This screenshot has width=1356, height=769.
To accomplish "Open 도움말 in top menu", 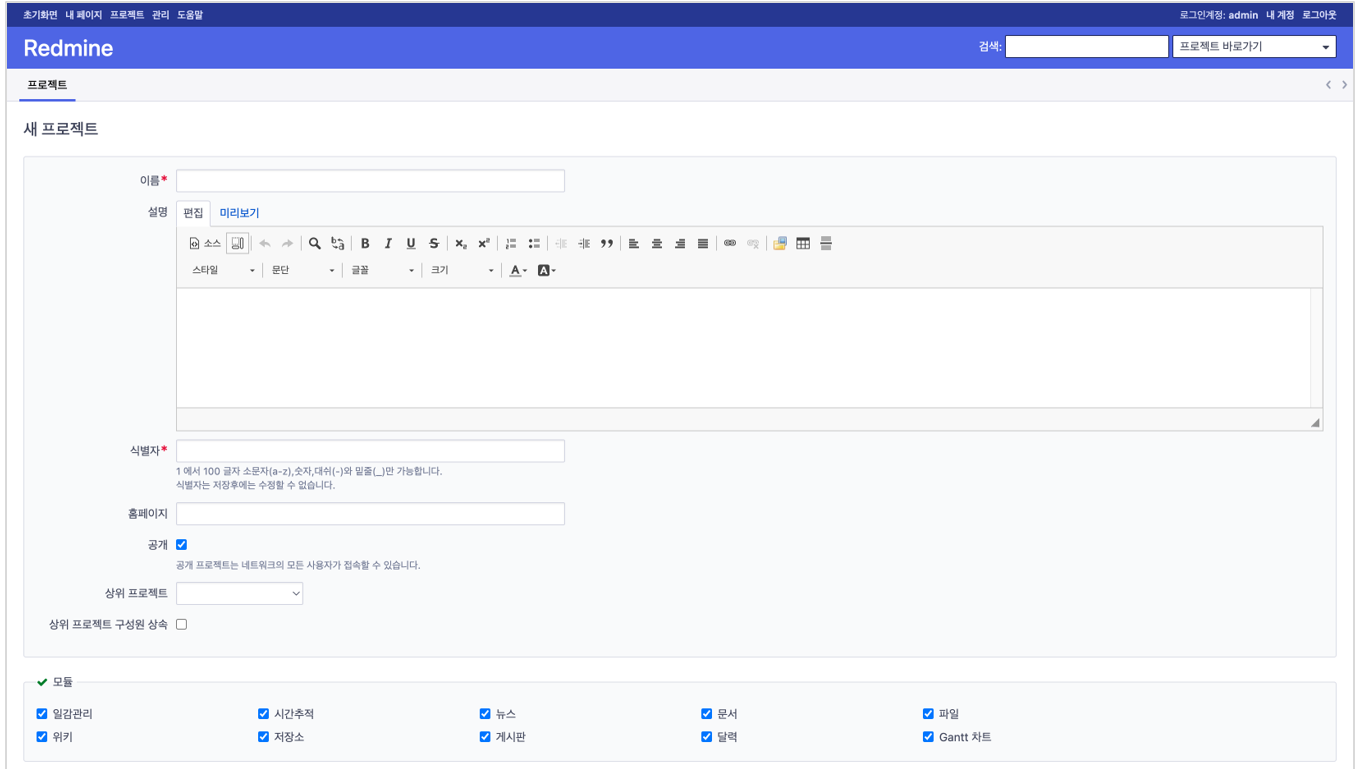I will point(190,15).
